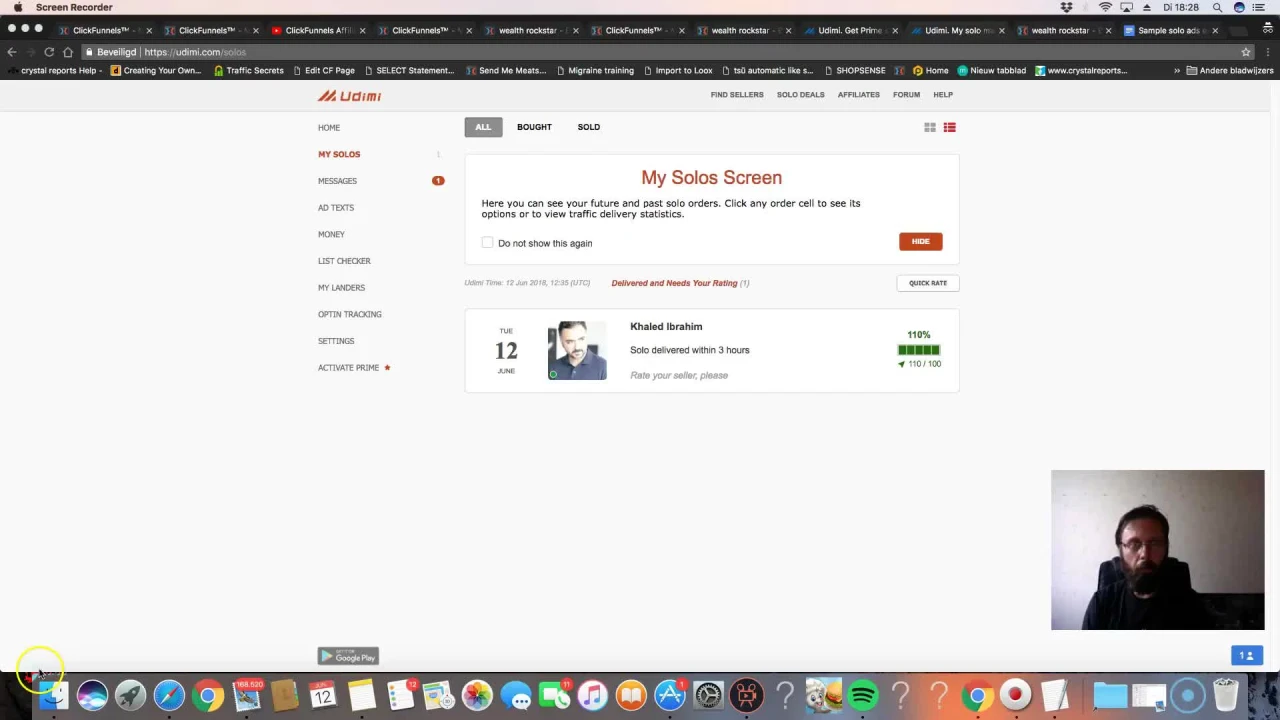
Task: Open Safari from the Dock
Action: click(x=169, y=695)
